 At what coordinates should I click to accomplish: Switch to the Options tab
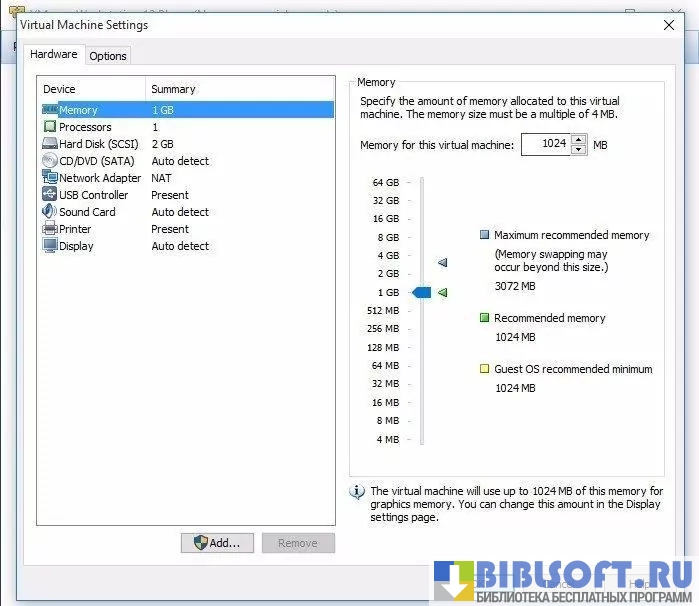click(108, 56)
